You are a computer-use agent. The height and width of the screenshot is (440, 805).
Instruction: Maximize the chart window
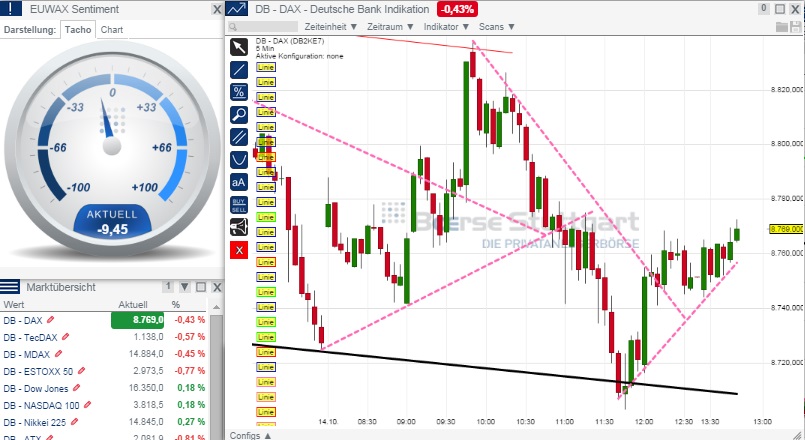click(x=780, y=9)
